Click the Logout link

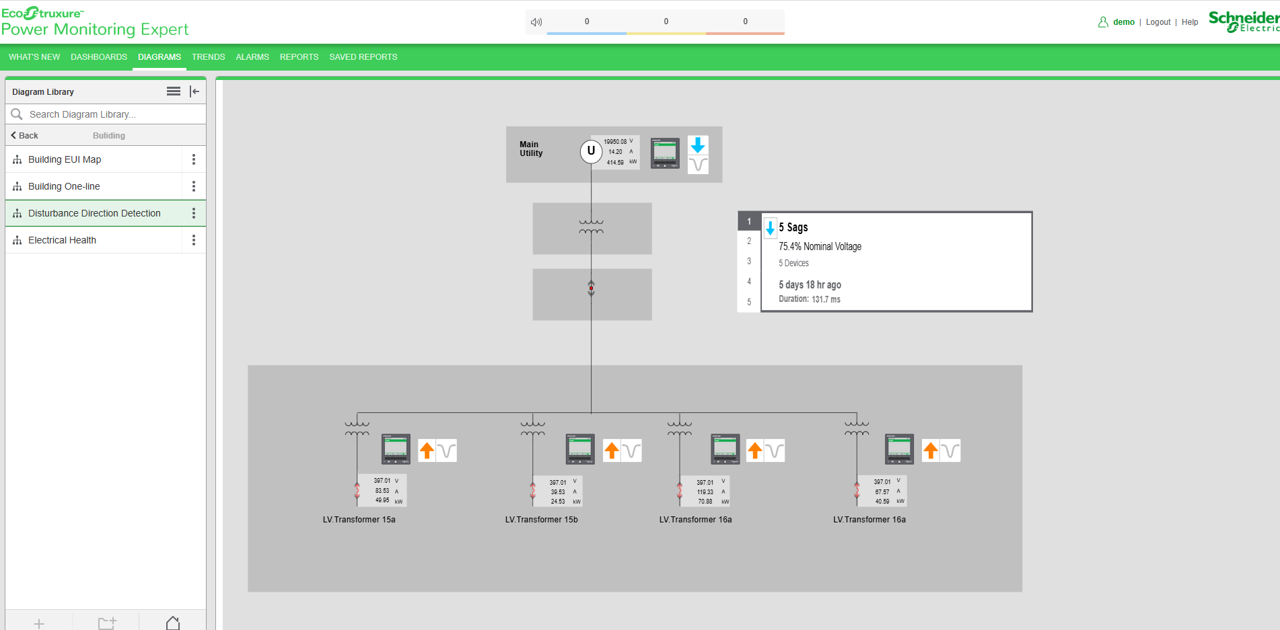(1158, 22)
